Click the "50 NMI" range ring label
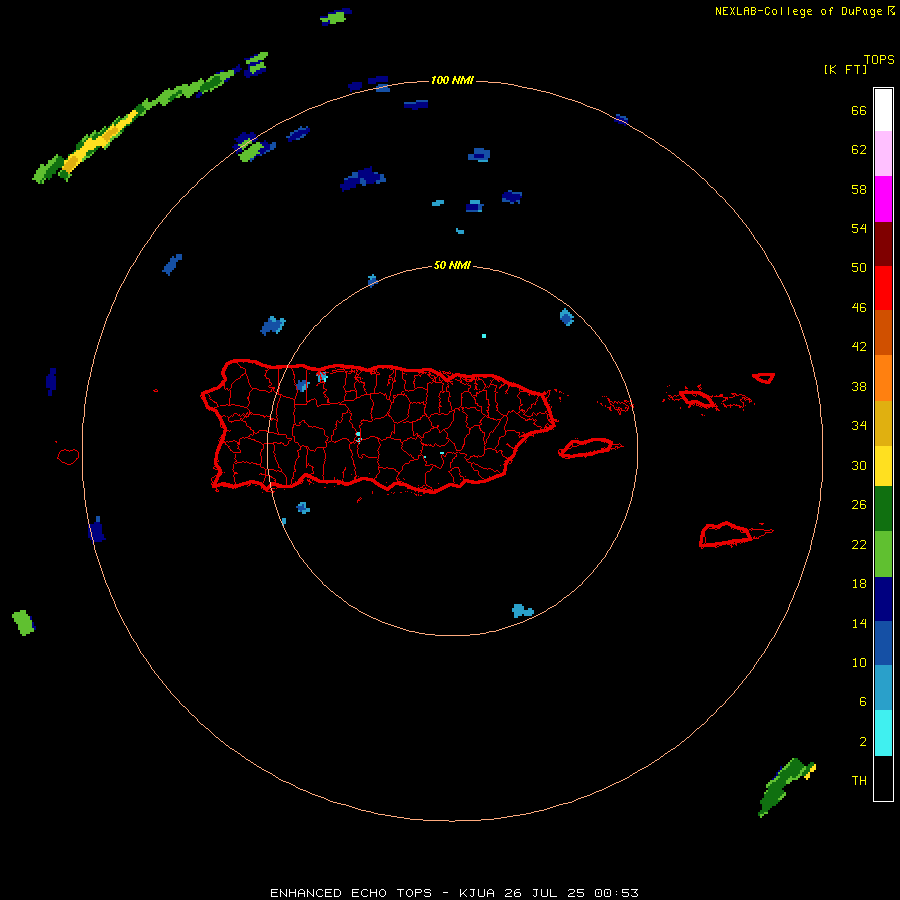Image resolution: width=900 pixels, height=900 pixels. [x=452, y=265]
